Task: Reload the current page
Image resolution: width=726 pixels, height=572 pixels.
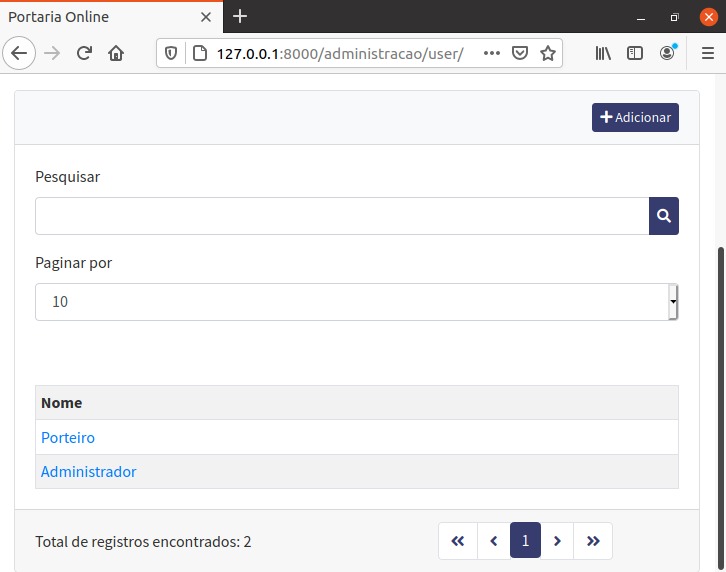Action: (x=84, y=53)
